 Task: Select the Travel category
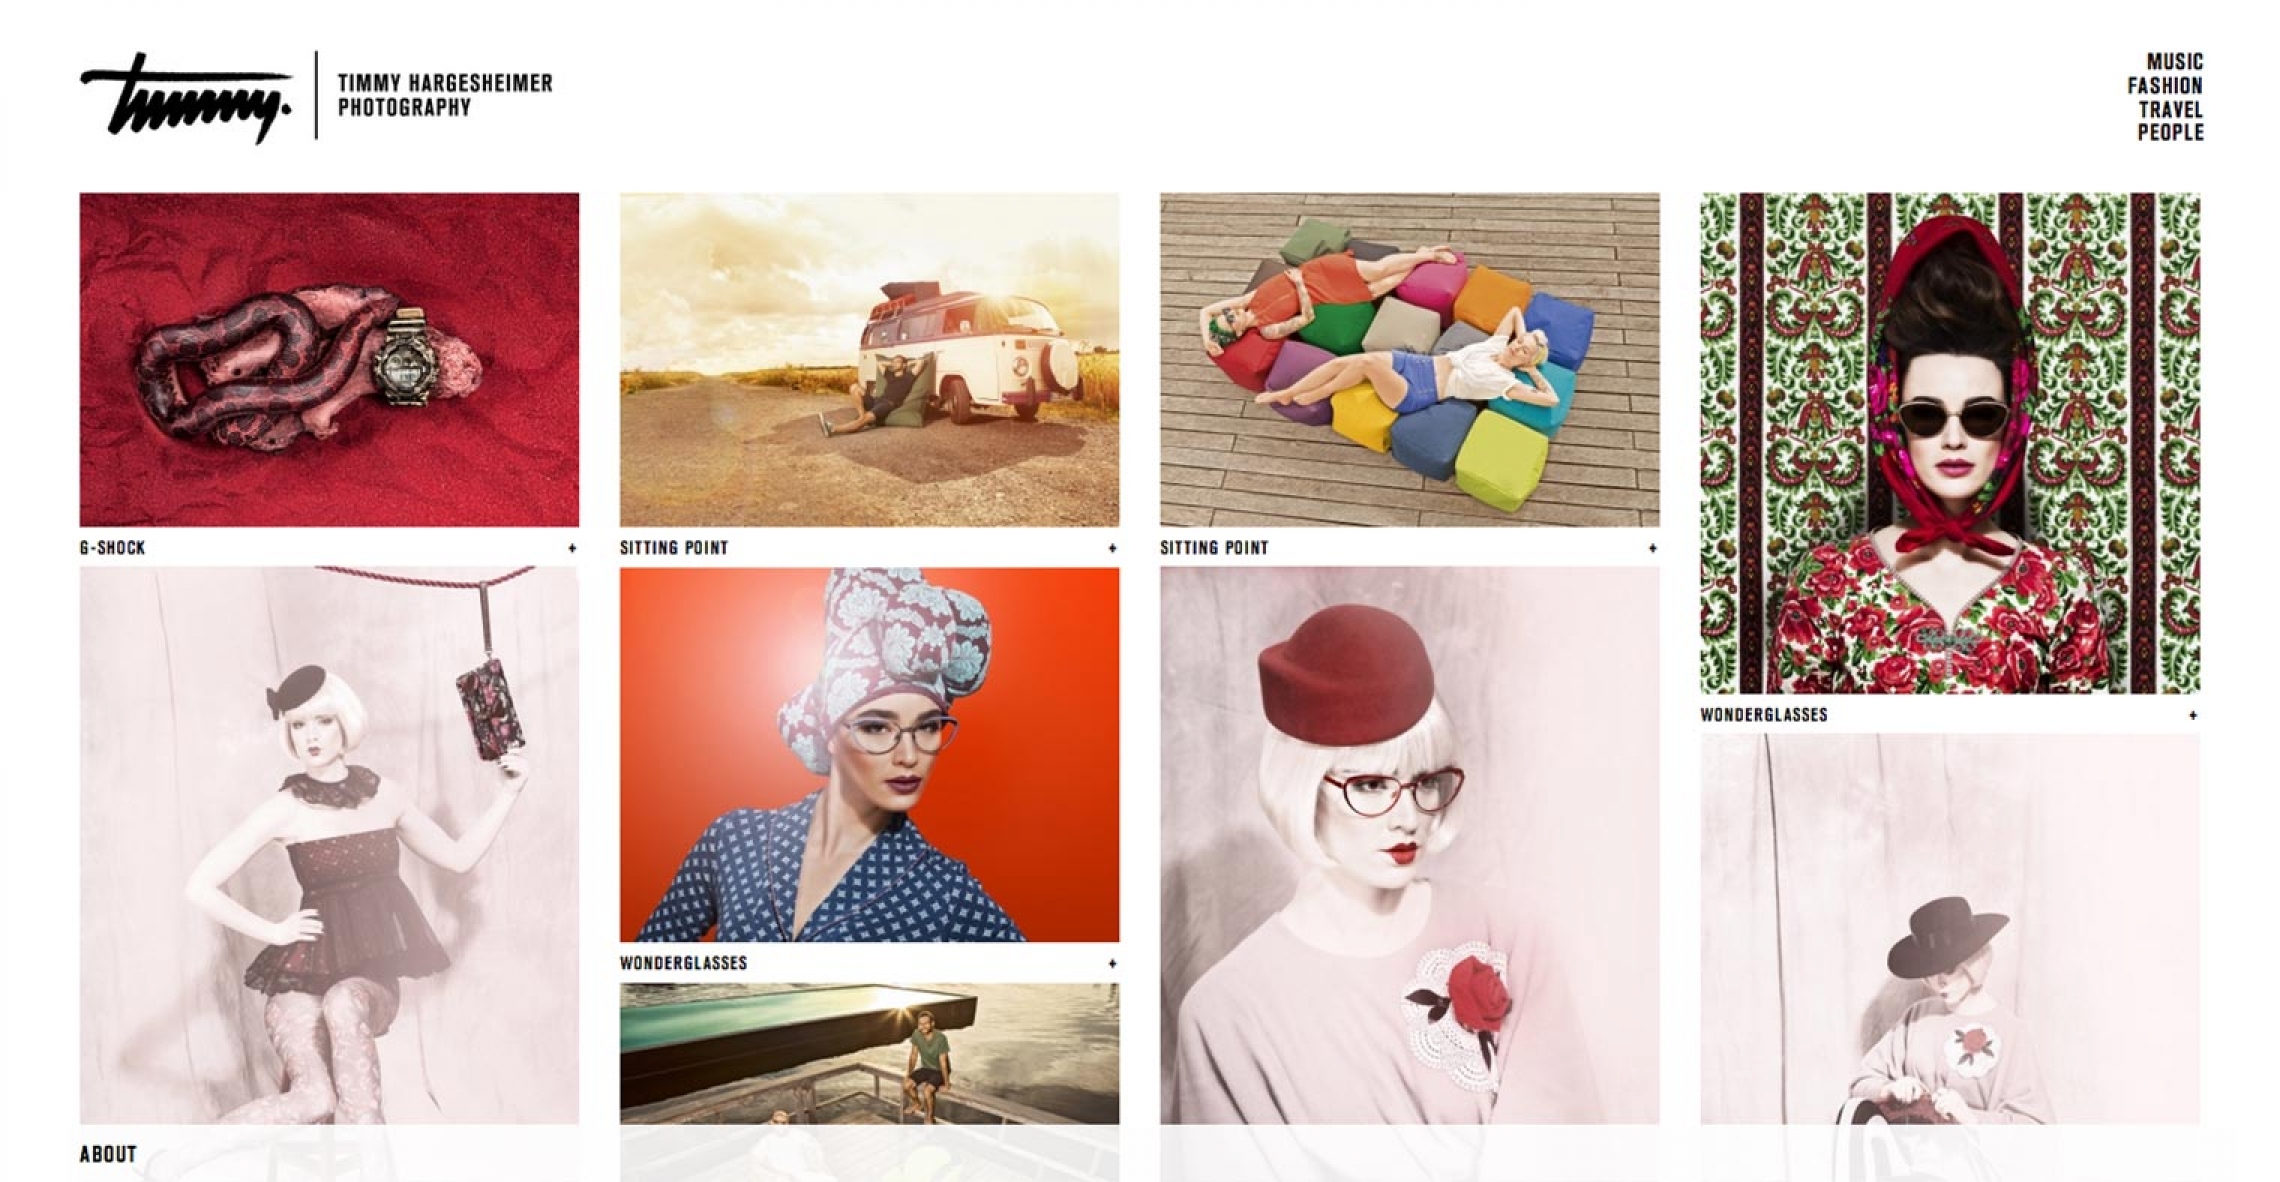(2171, 109)
